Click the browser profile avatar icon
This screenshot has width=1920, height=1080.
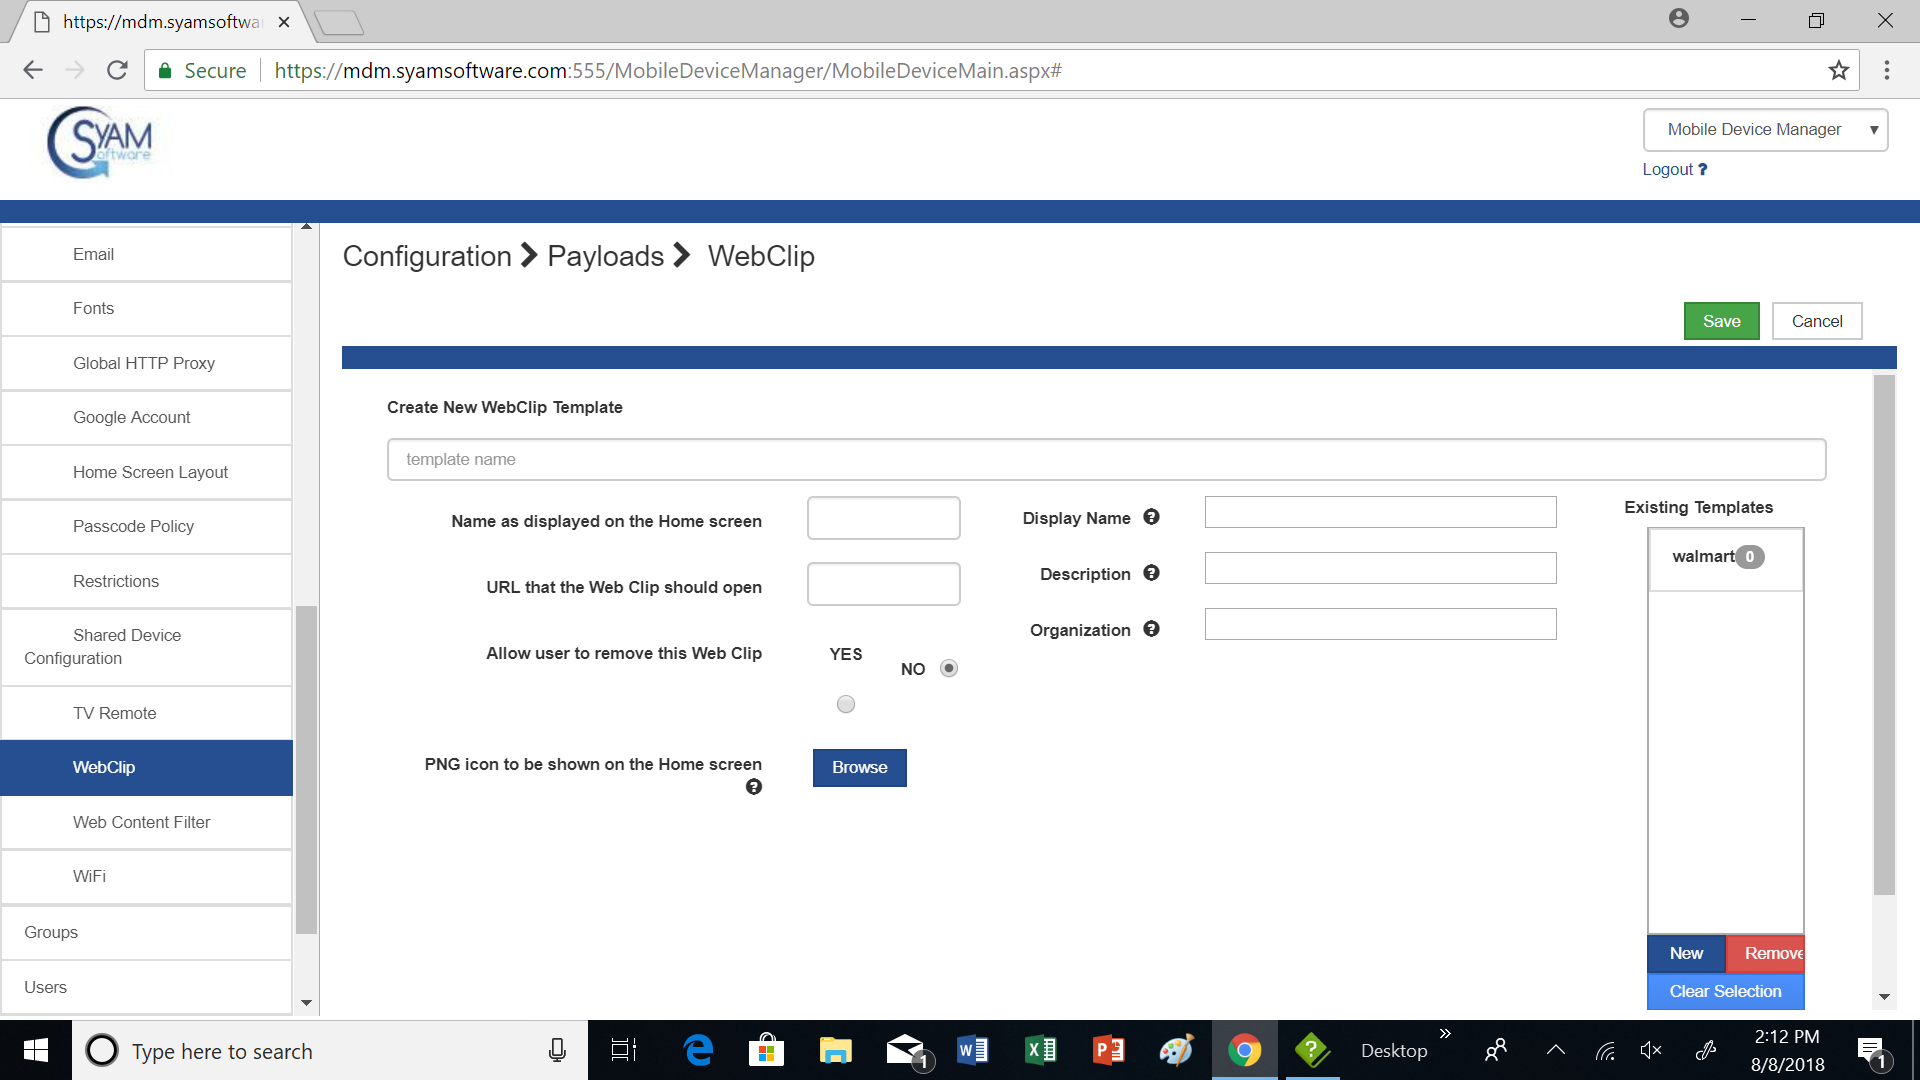[x=1678, y=18]
